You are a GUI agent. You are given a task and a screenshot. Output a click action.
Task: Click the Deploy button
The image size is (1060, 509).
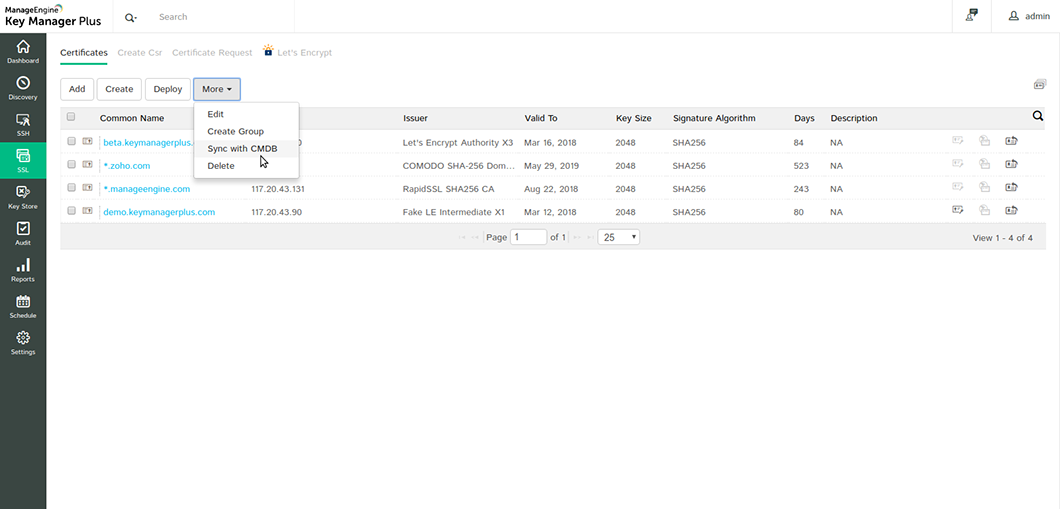[168, 89]
